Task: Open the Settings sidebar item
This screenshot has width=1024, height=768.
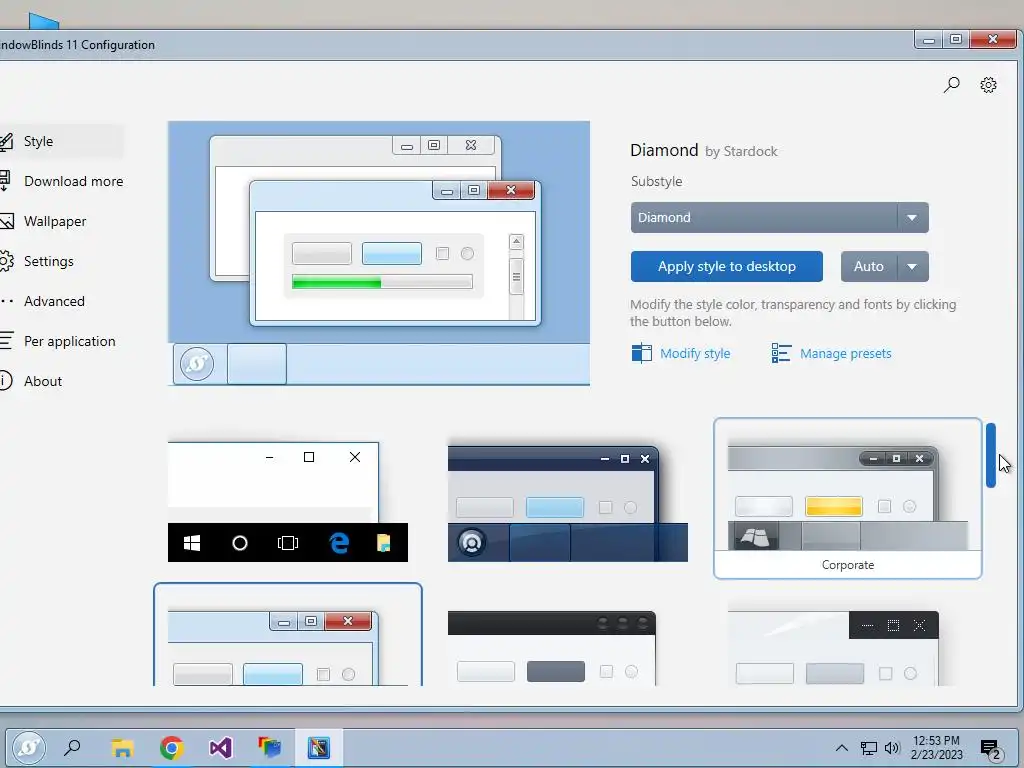Action: click(x=48, y=261)
